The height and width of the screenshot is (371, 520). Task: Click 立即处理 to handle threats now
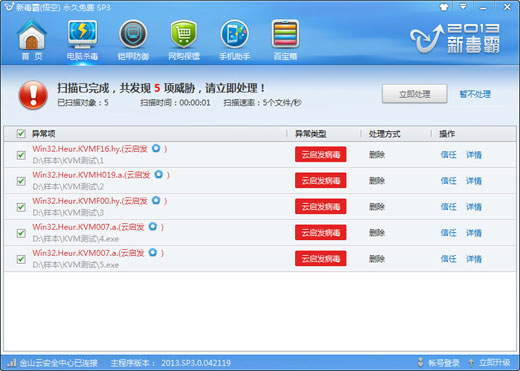(x=414, y=94)
